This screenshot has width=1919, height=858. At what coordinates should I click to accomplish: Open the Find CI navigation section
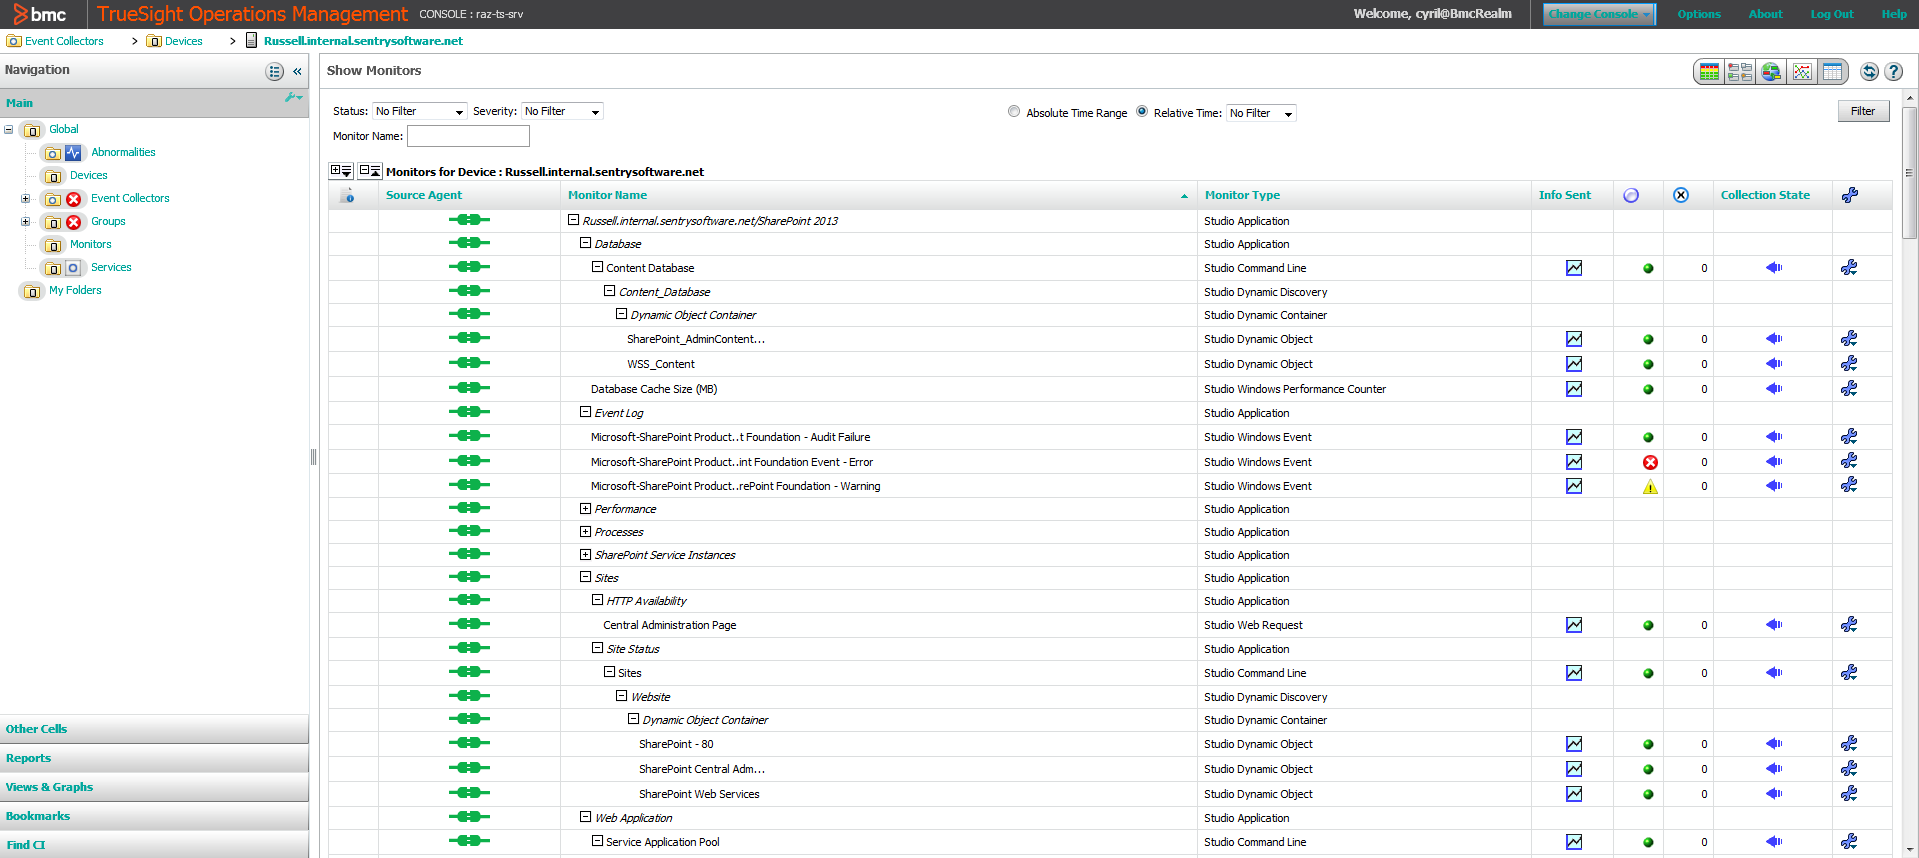(x=154, y=845)
